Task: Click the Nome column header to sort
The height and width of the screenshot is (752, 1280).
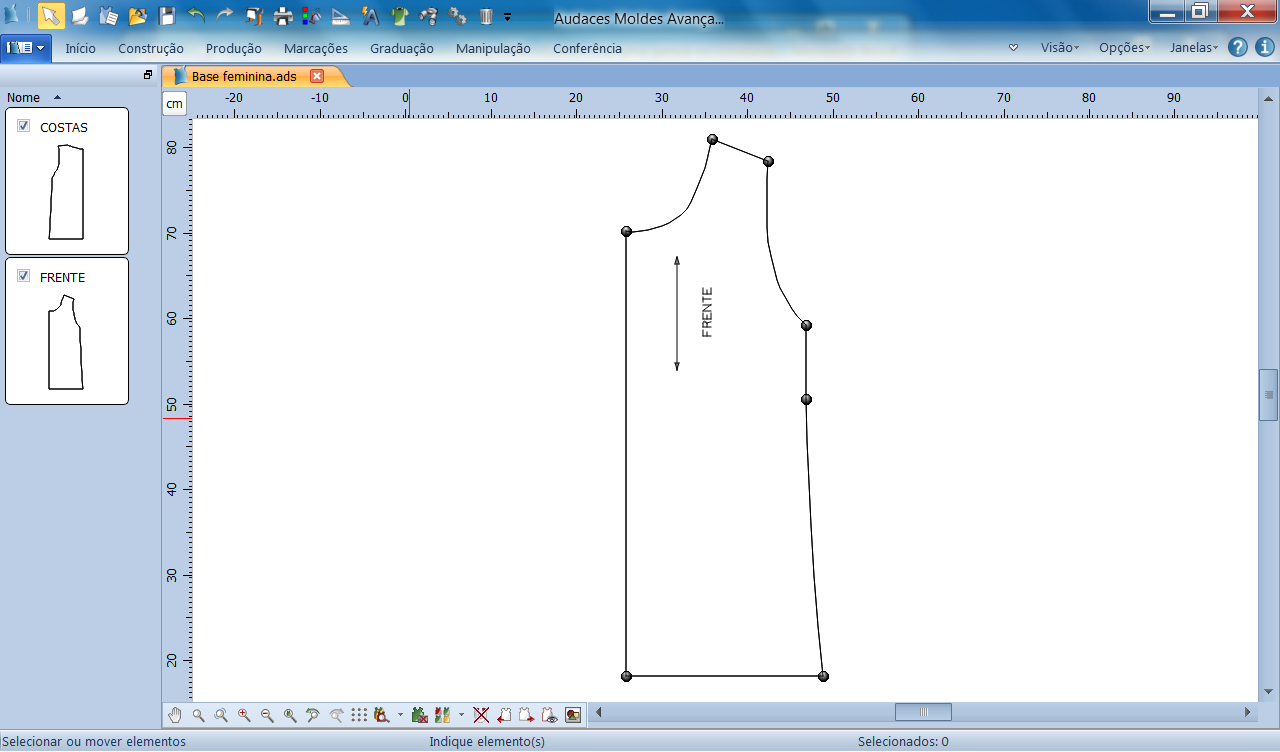Action: 24,98
